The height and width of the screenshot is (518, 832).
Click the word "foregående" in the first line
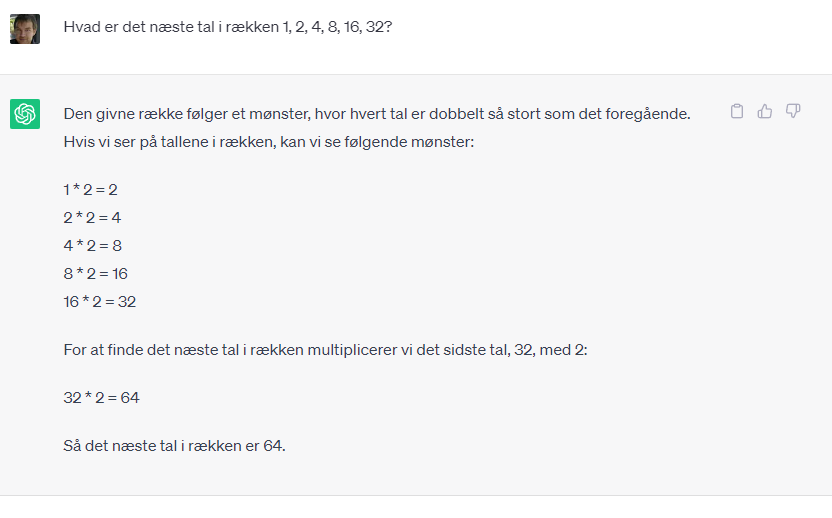tap(649, 114)
